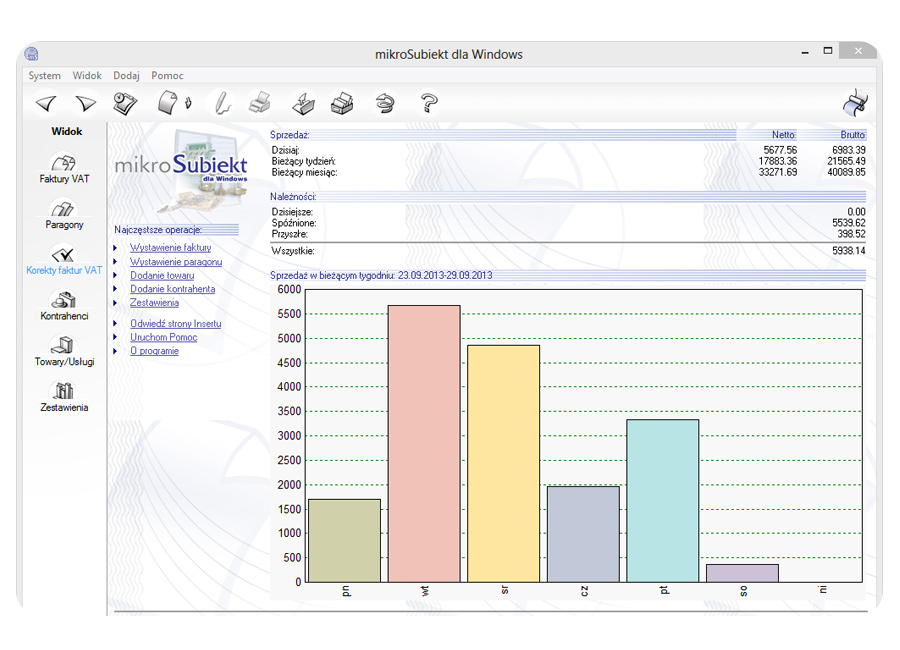Click the Bieżący miesiąc row label
Viewport: 900px width, 650px height.
[304, 172]
